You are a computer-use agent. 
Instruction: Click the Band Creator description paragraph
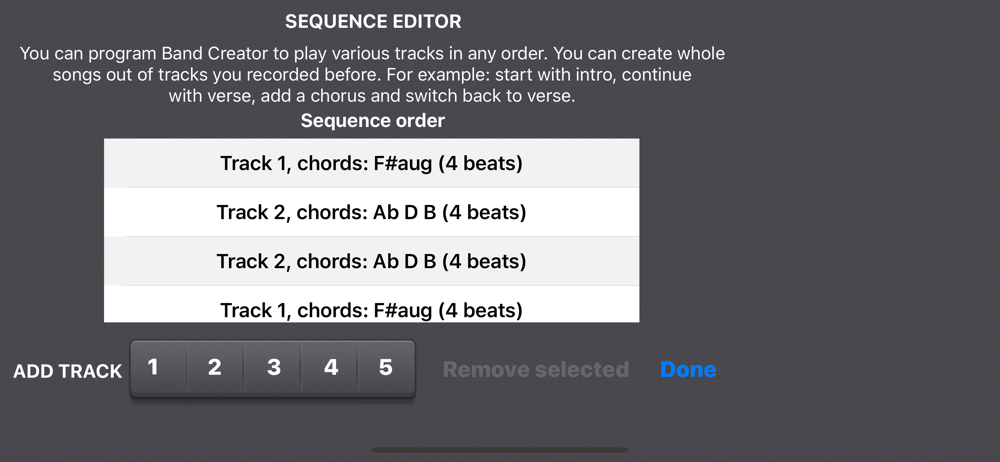(372, 75)
